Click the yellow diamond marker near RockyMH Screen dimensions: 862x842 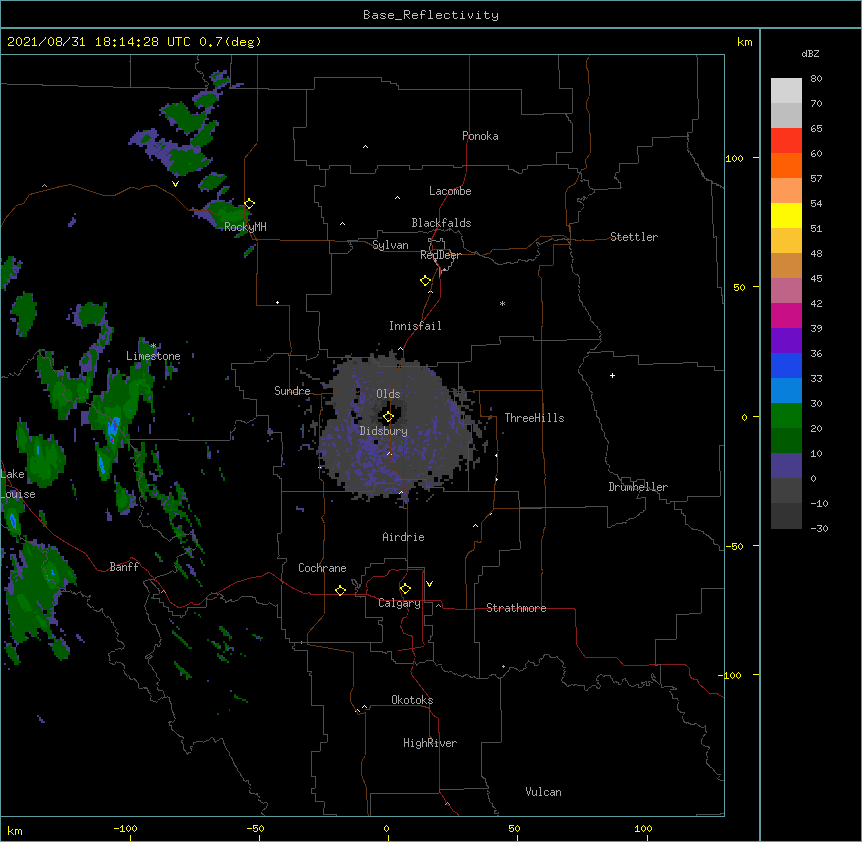coord(250,204)
